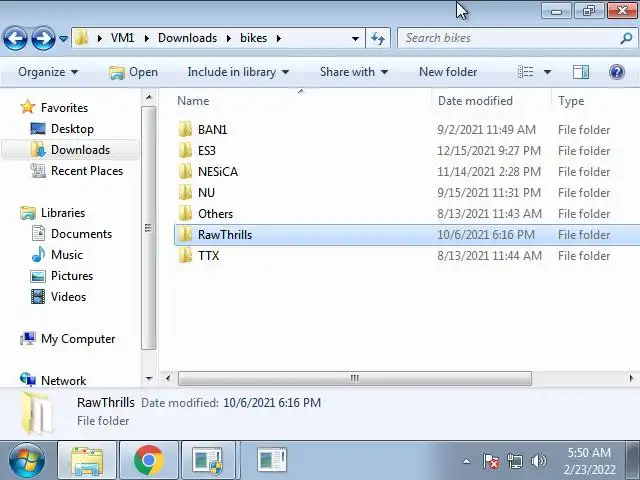640x480 pixels.
Task: Click the 9/2/2021 11:49 AM date
Action: coord(486,130)
